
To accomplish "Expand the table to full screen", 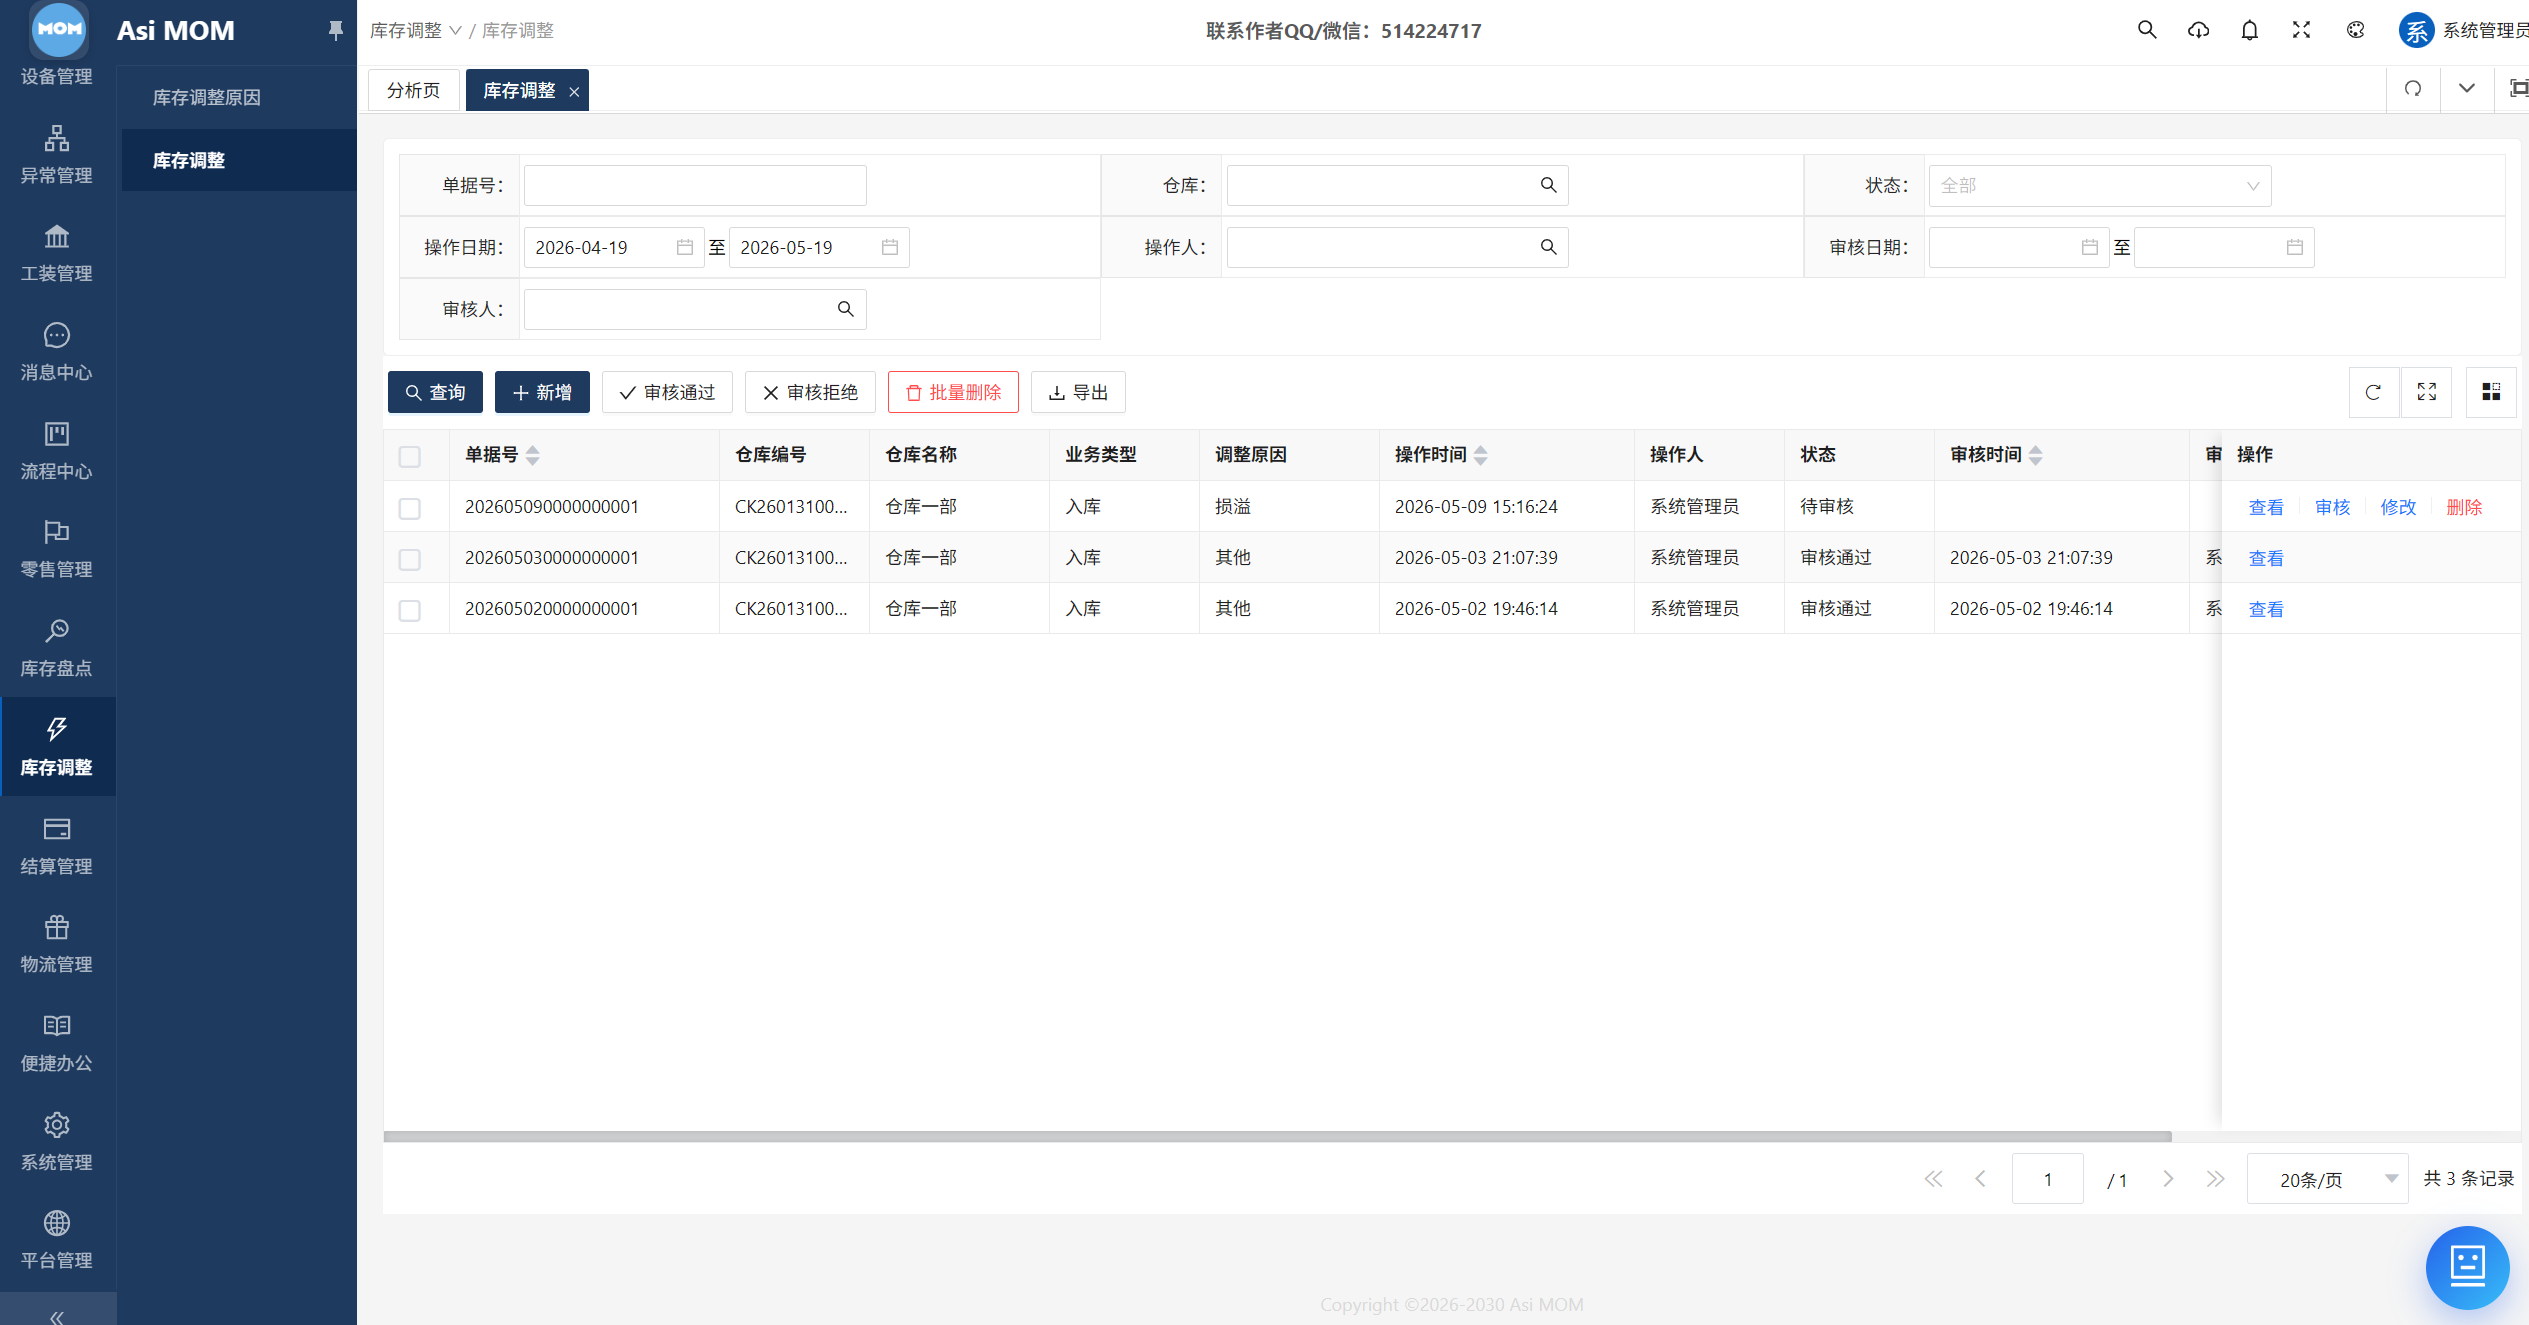I will (x=2427, y=392).
